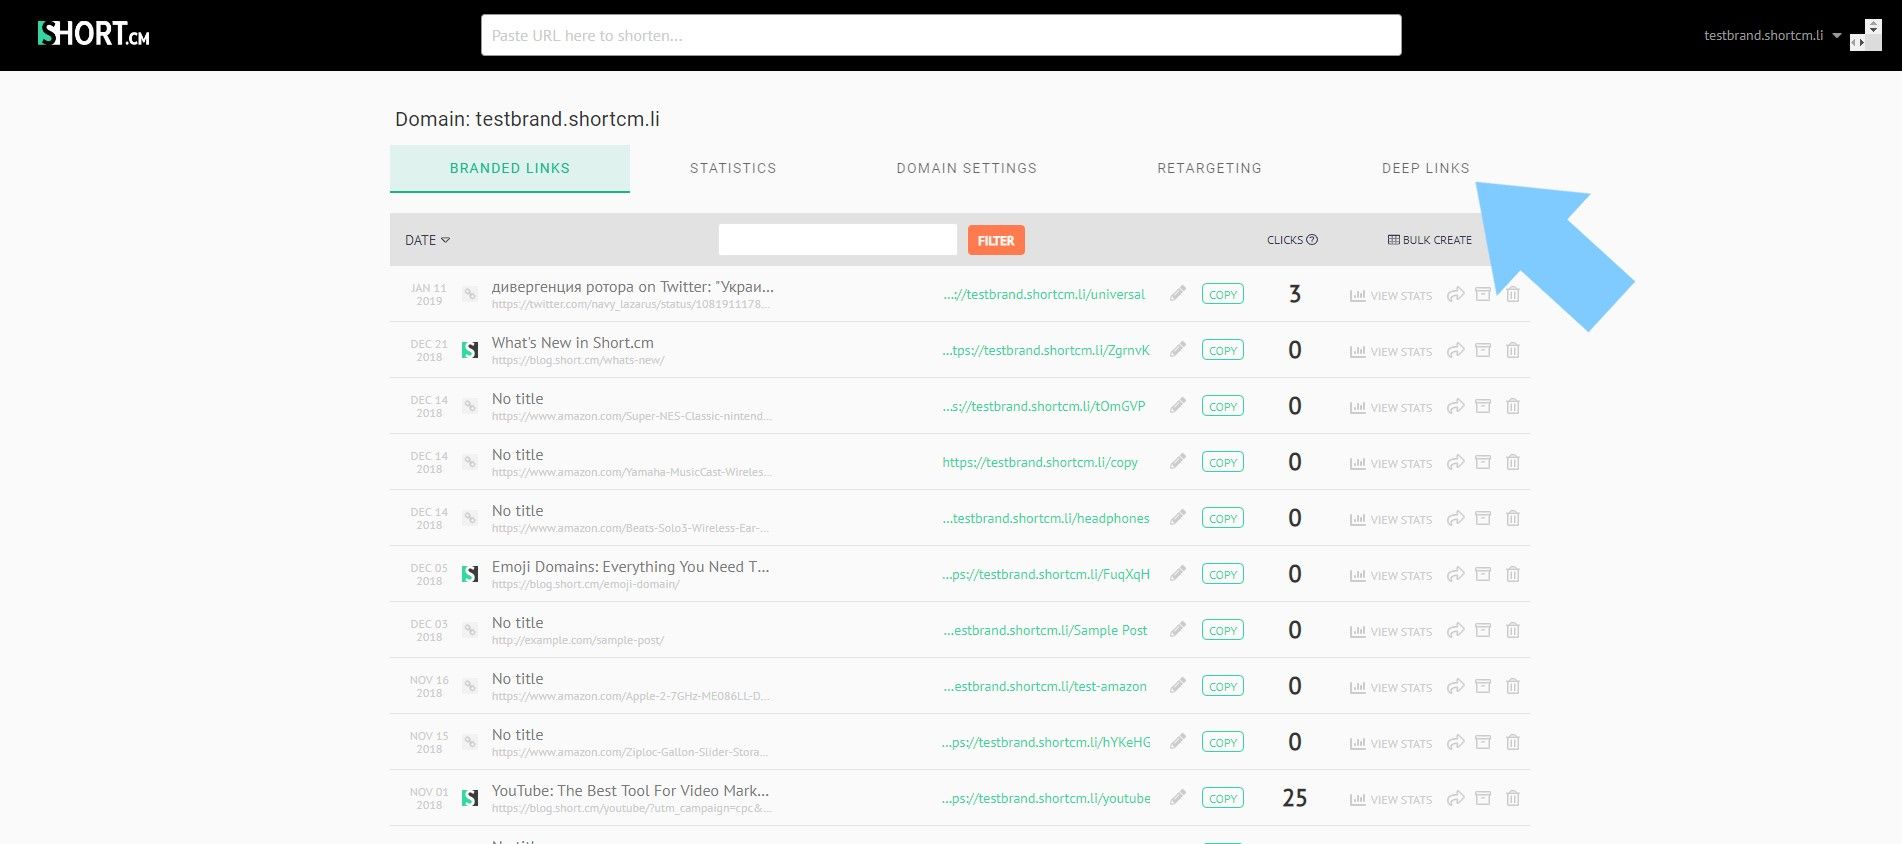Open the testbrand.shortcm.li/copy link
This screenshot has height=844, width=1902.
[1040, 462]
